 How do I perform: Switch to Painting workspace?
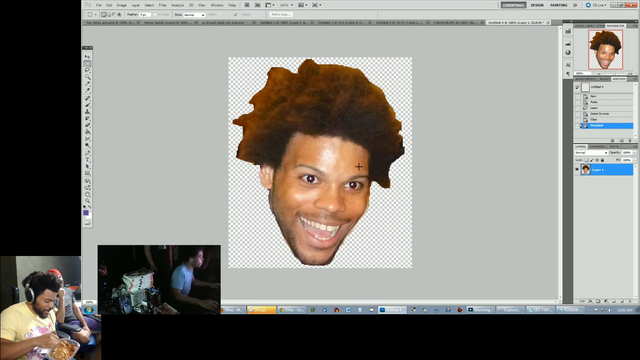(558, 5)
